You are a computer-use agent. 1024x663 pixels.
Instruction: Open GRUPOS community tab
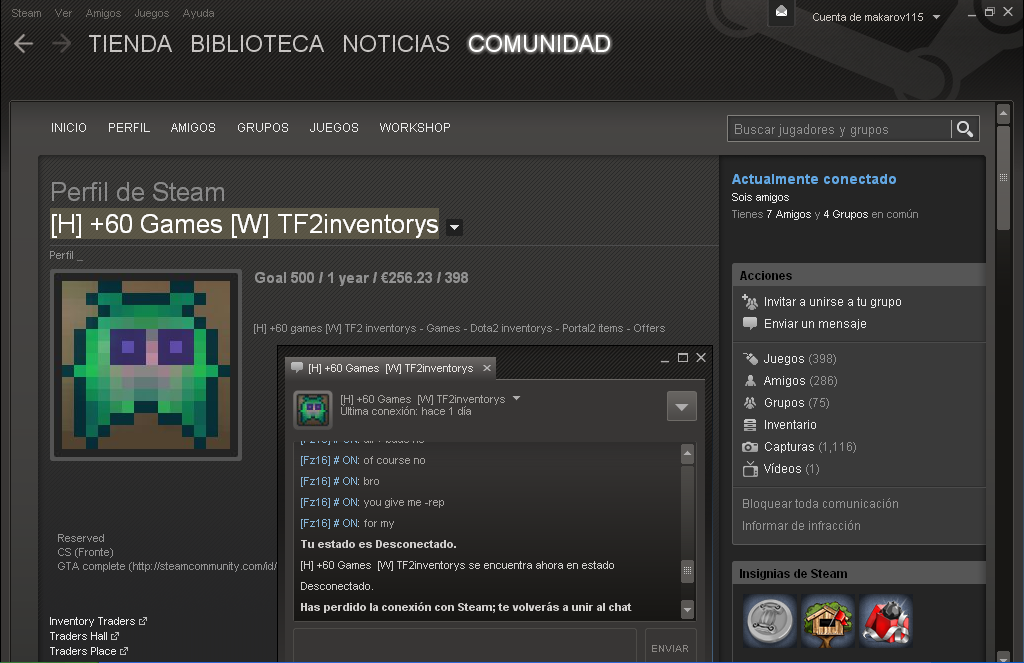point(263,128)
